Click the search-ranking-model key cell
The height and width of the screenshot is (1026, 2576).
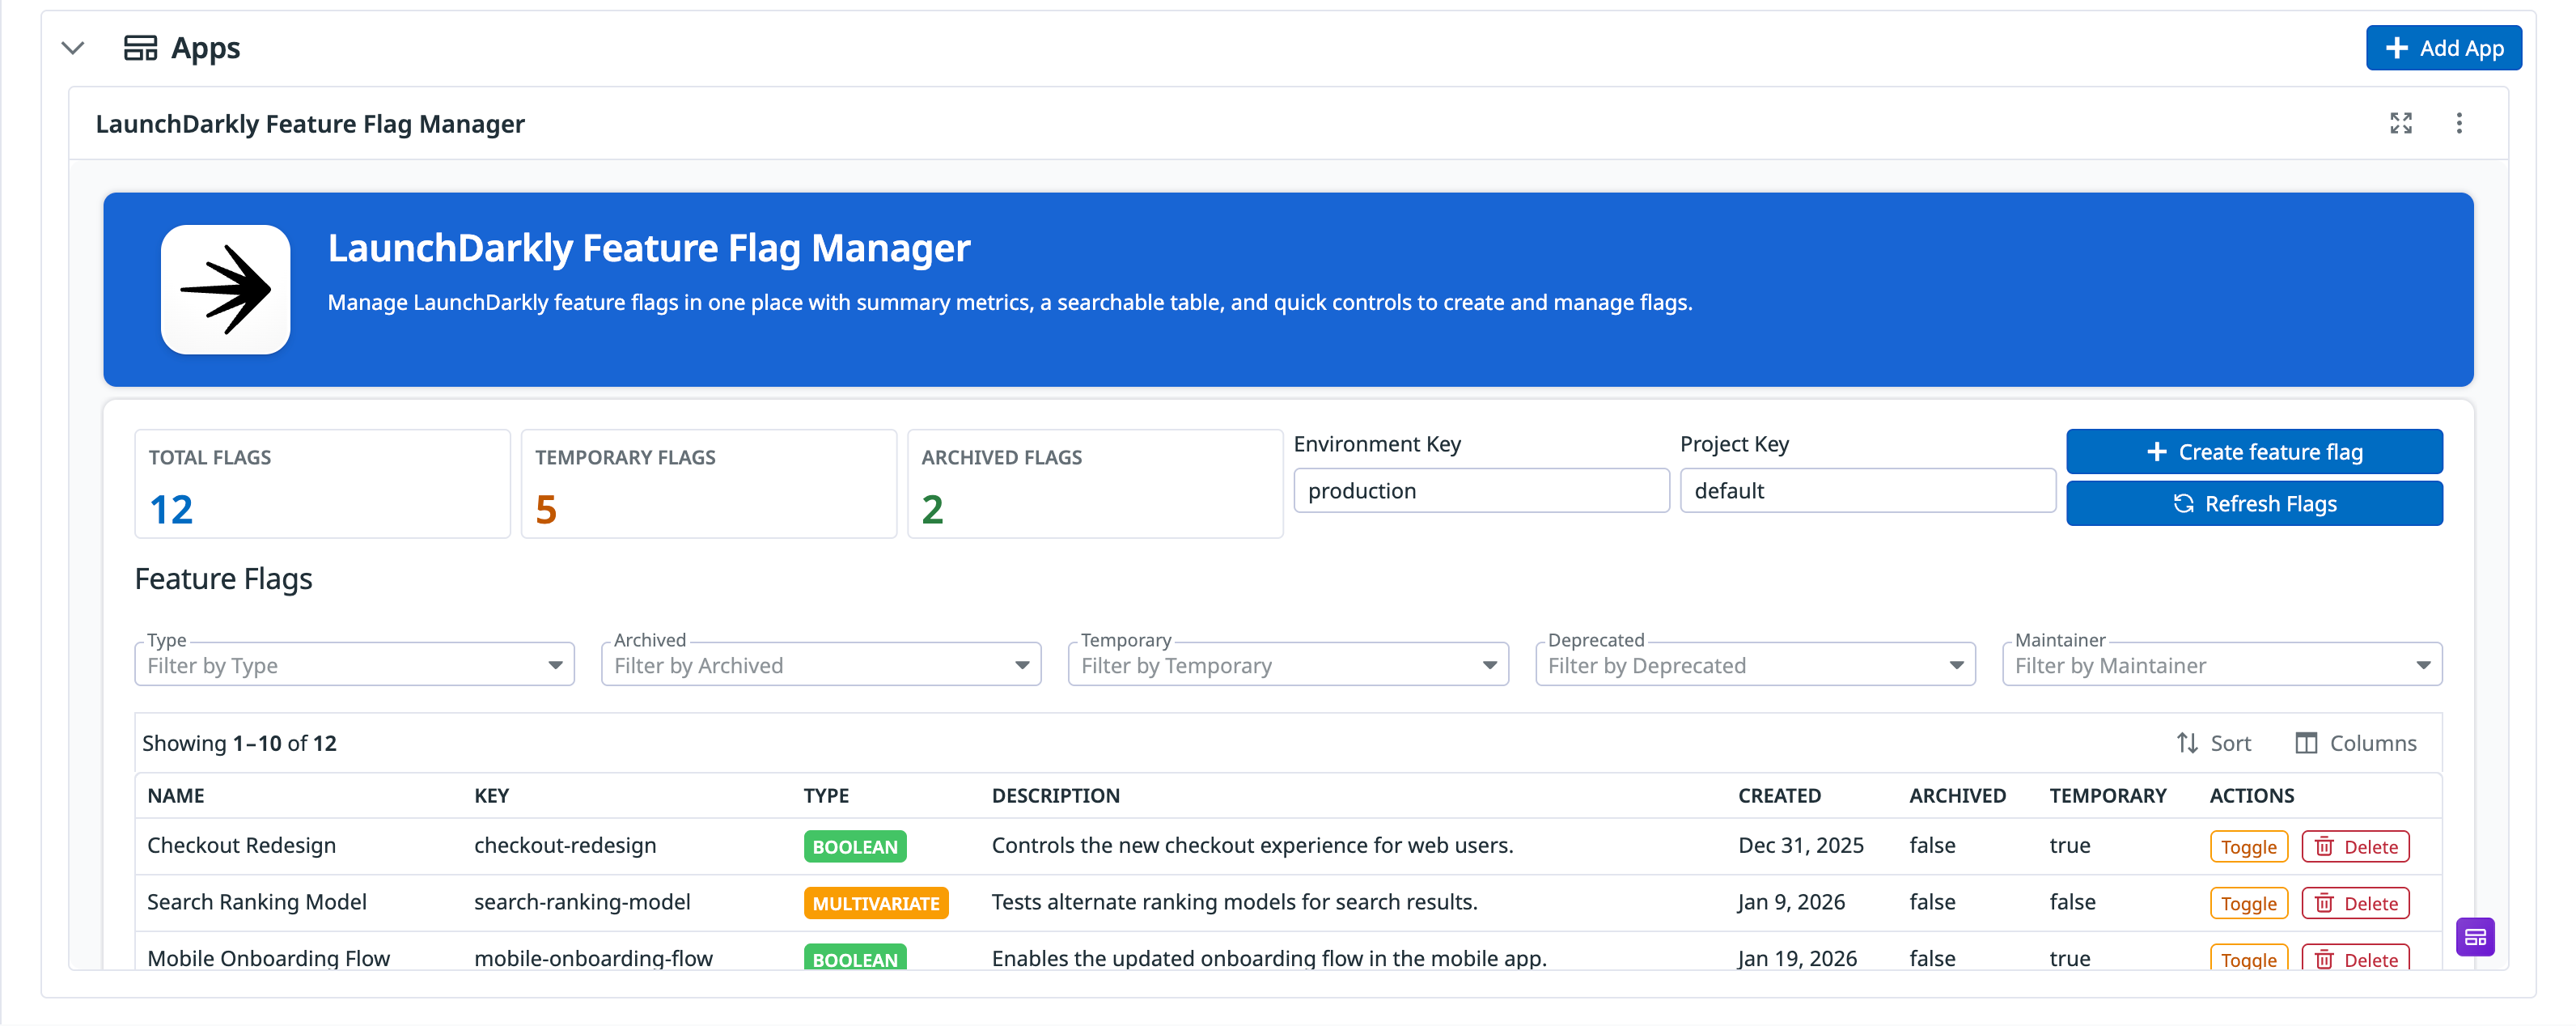click(x=582, y=902)
